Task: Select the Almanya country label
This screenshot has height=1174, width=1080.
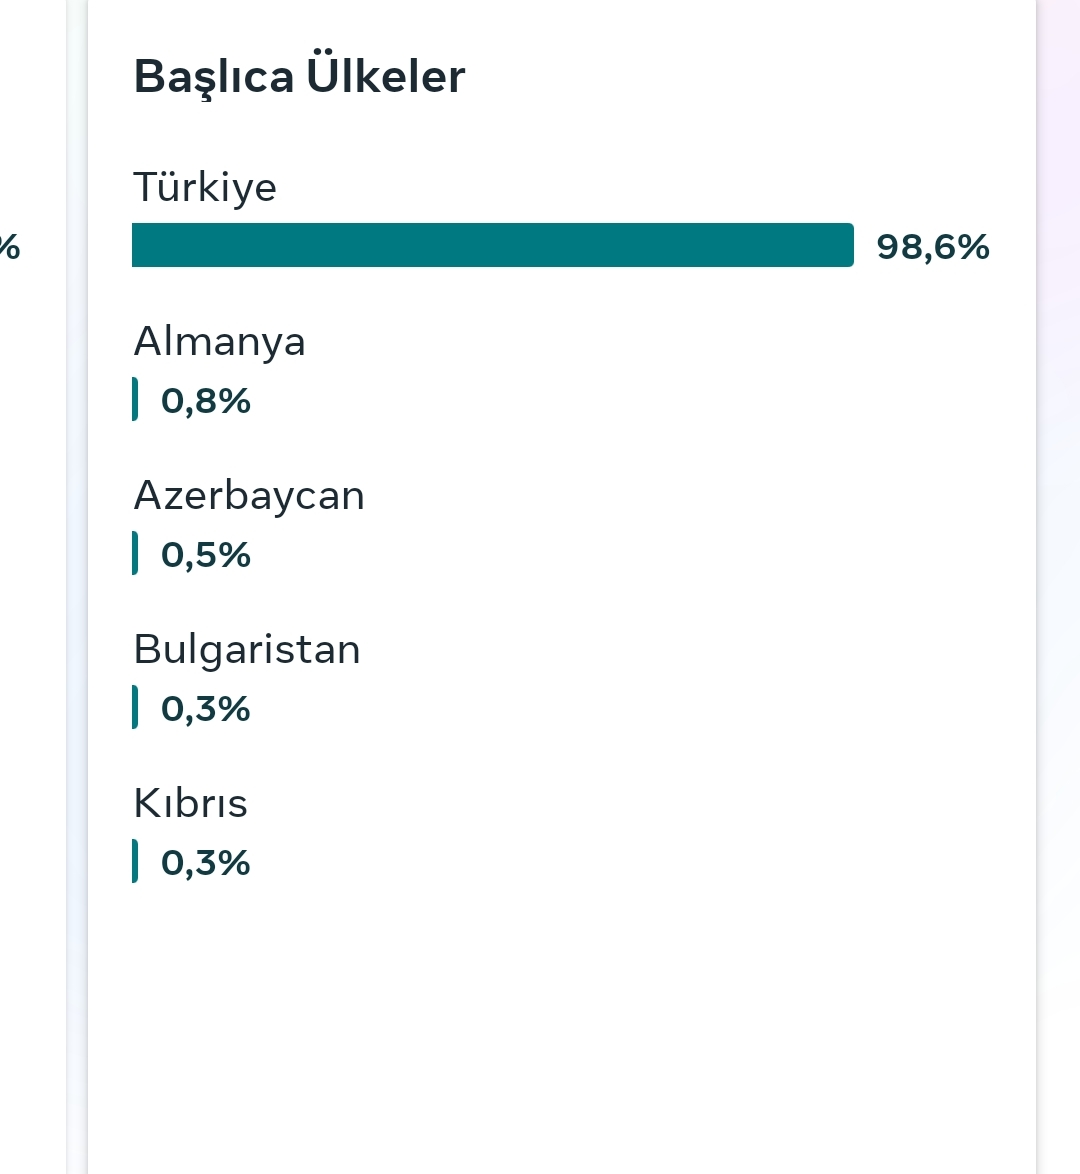Action: point(219,342)
